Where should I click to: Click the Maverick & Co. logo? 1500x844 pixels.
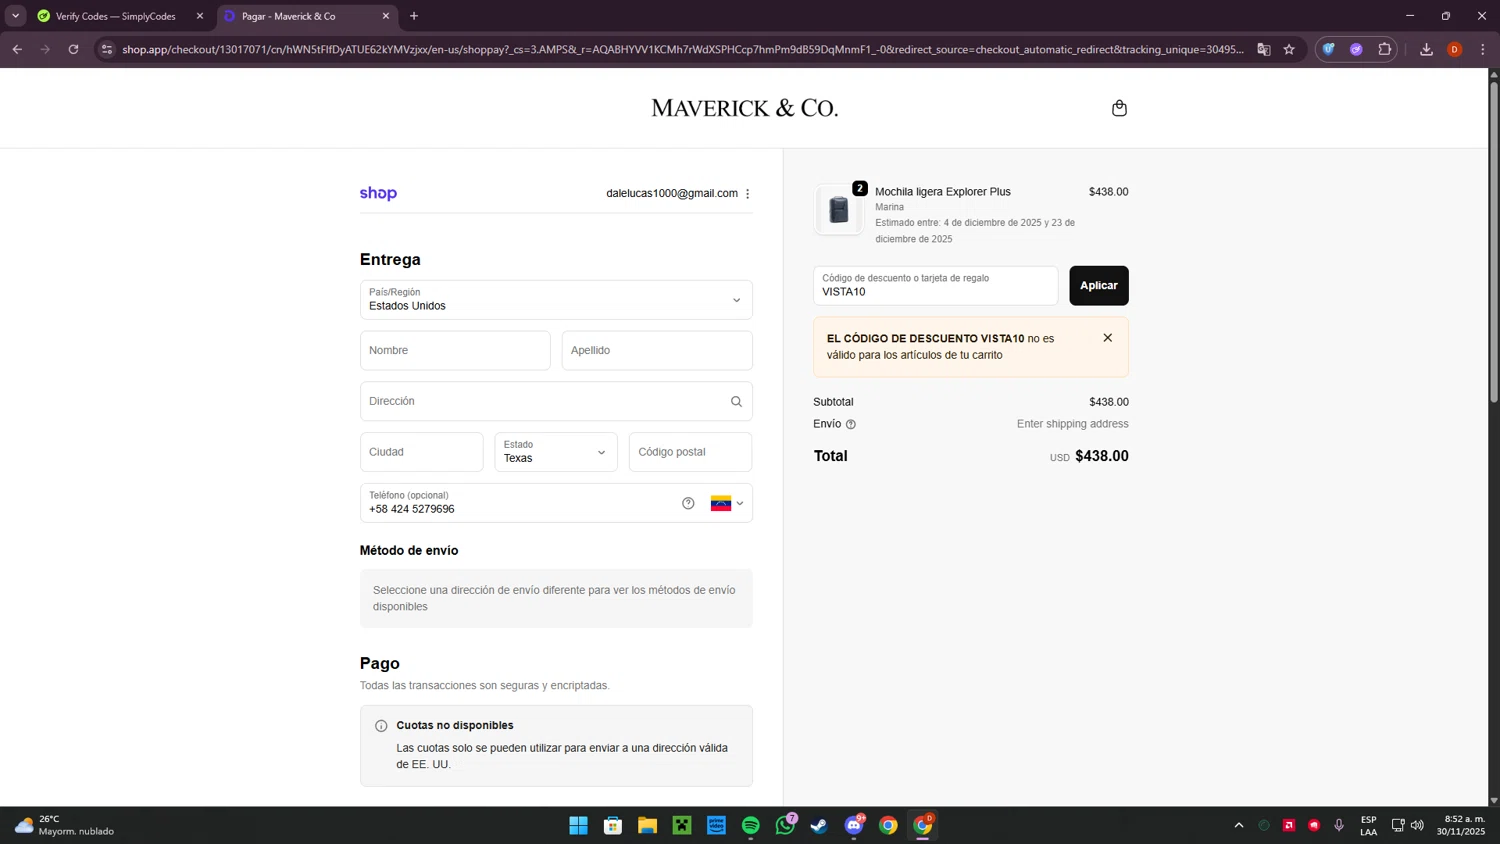click(745, 108)
